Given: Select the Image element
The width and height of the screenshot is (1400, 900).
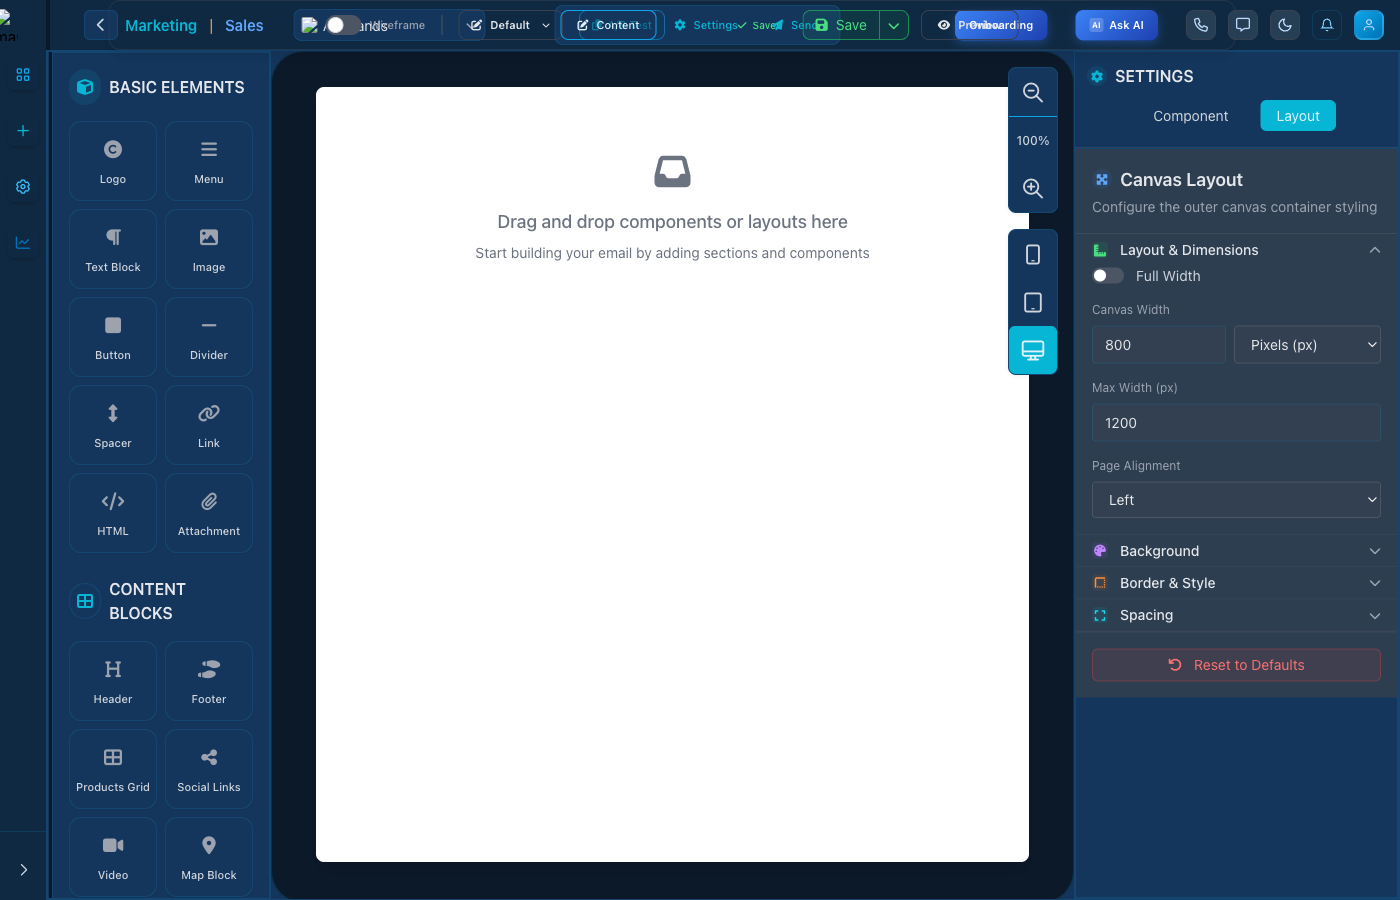Looking at the screenshot, I should coord(209,249).
